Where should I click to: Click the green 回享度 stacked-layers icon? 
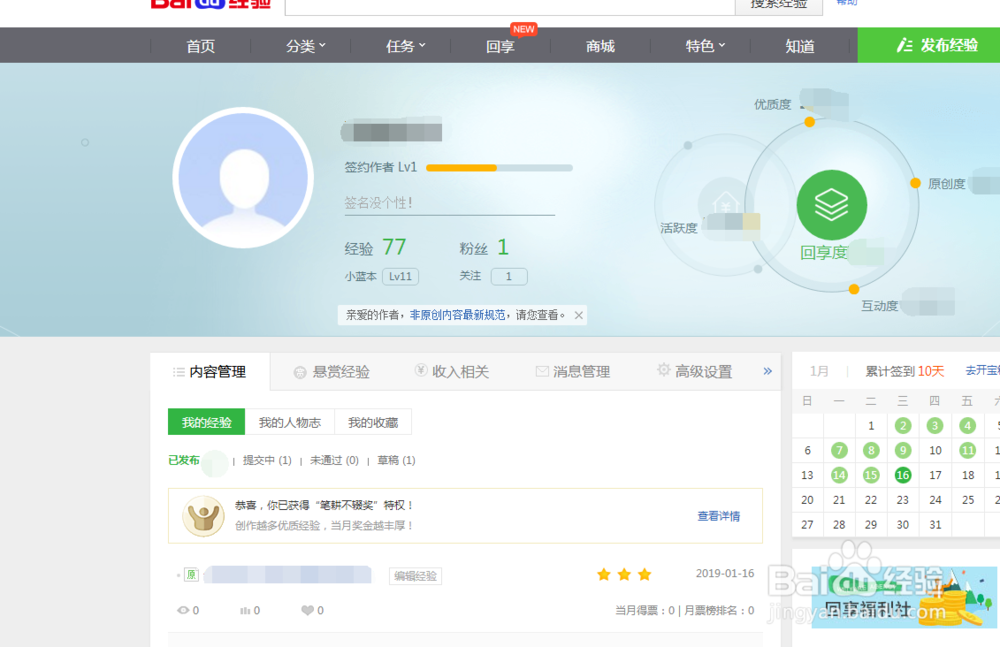point(831,203)
